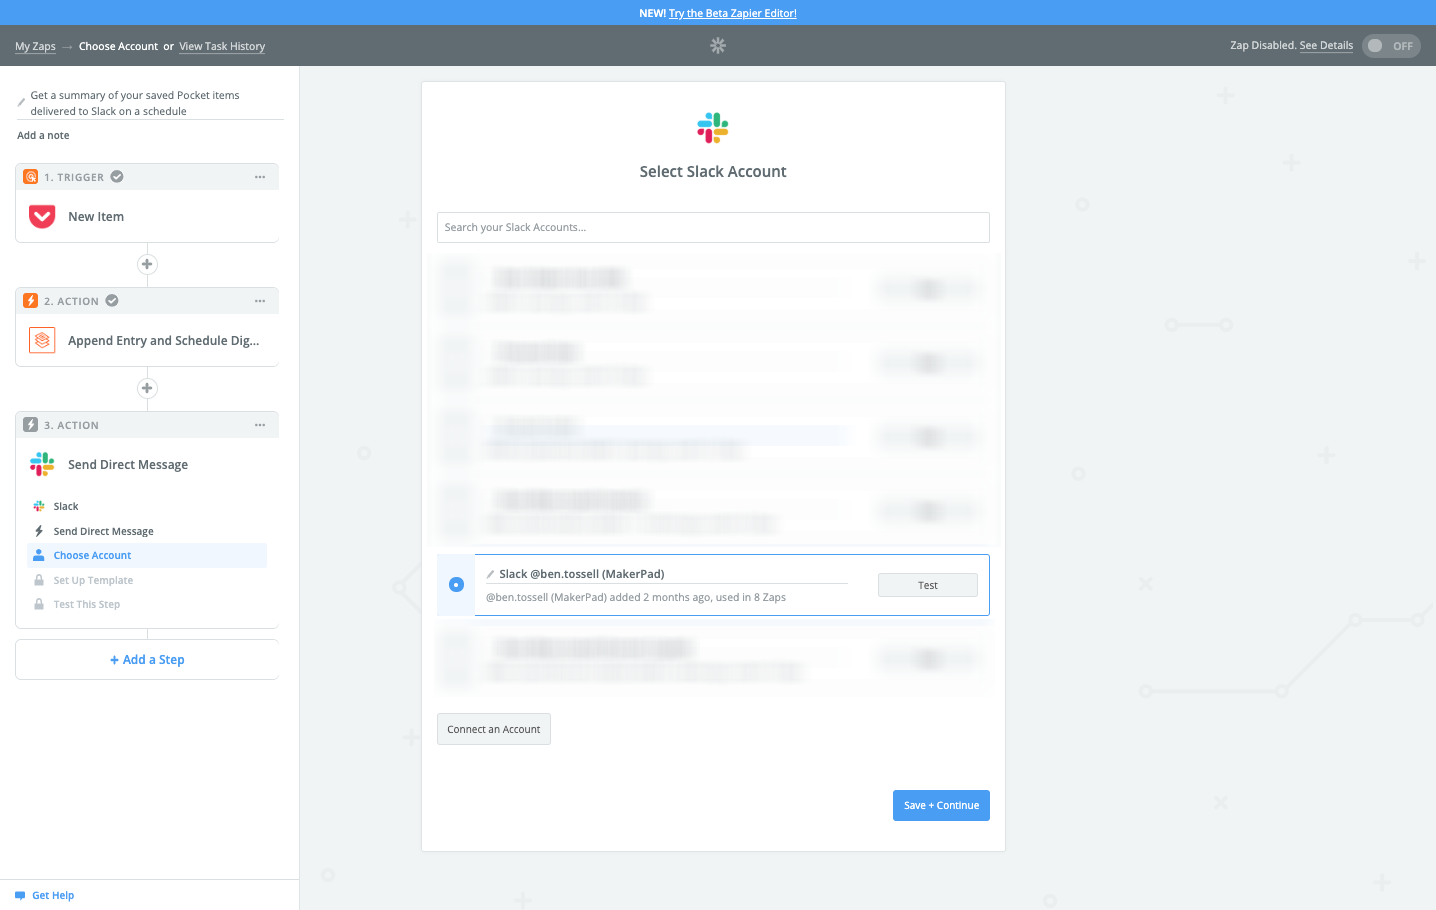Open the Try the Beta Zapier Editor link
This screenshot has height=910, width=1436.
coord(733,13)
